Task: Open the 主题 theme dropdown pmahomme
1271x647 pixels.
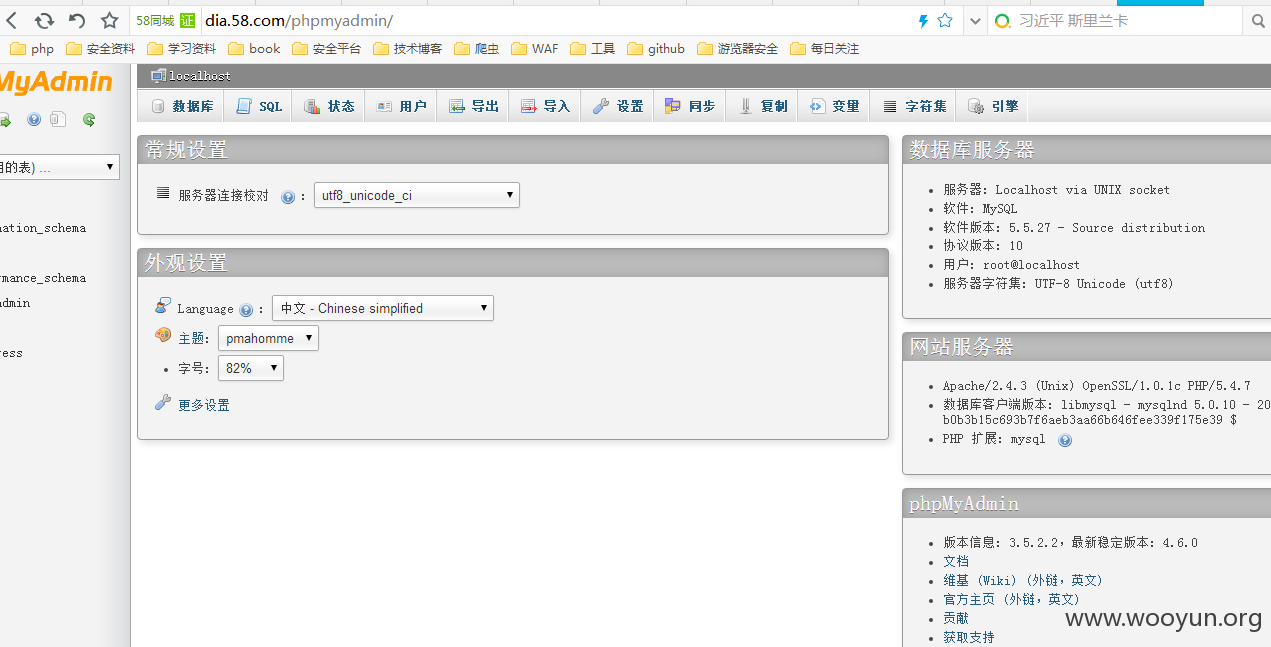Action: [x=268, y=338]
